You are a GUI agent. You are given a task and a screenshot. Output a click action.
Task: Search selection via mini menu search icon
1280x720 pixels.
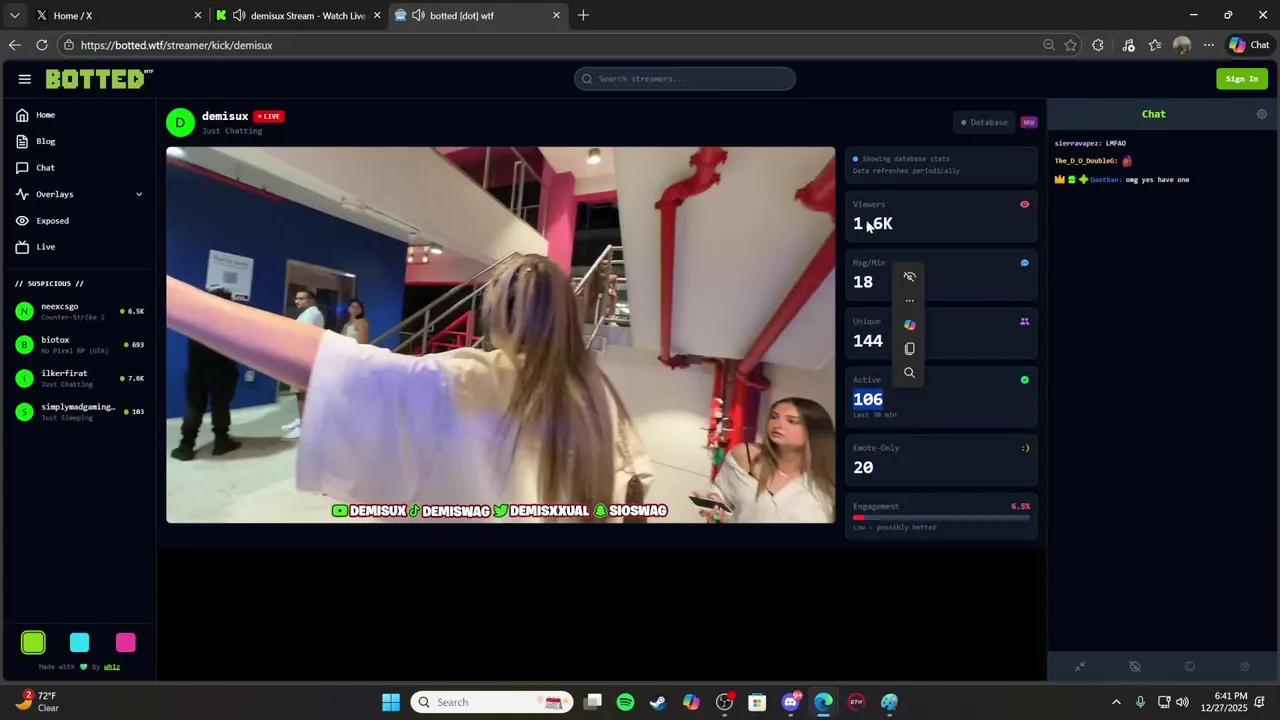909,372
